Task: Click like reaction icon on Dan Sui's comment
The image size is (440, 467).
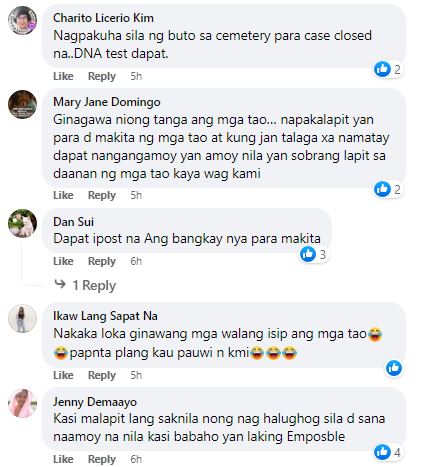Action: coord(308,254)
